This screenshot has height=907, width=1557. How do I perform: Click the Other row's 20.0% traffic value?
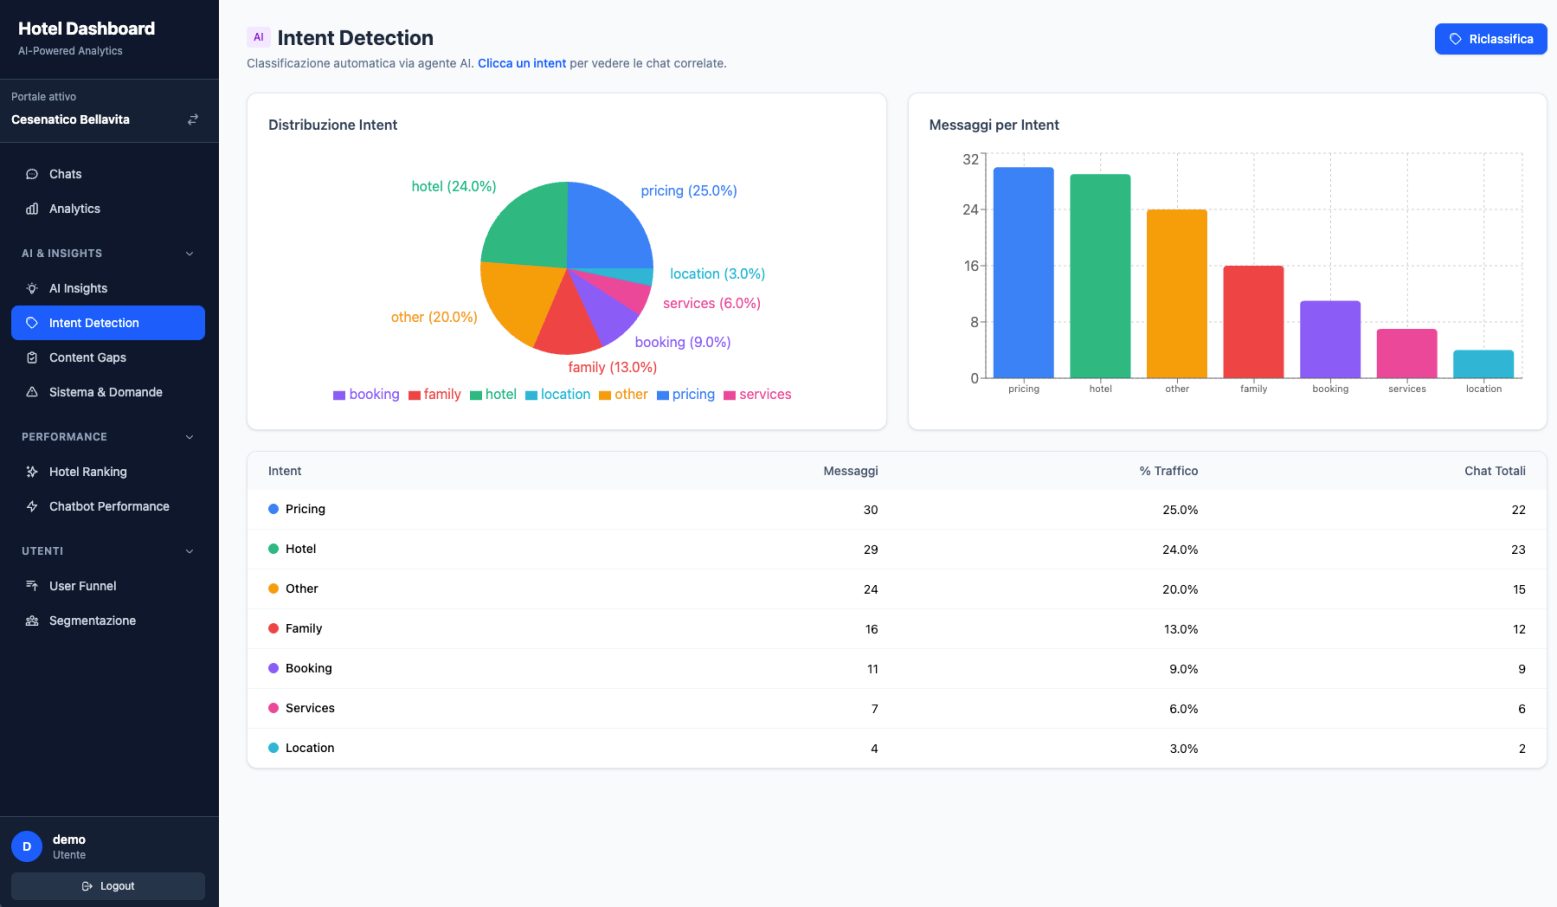[x=1180, y=590]
